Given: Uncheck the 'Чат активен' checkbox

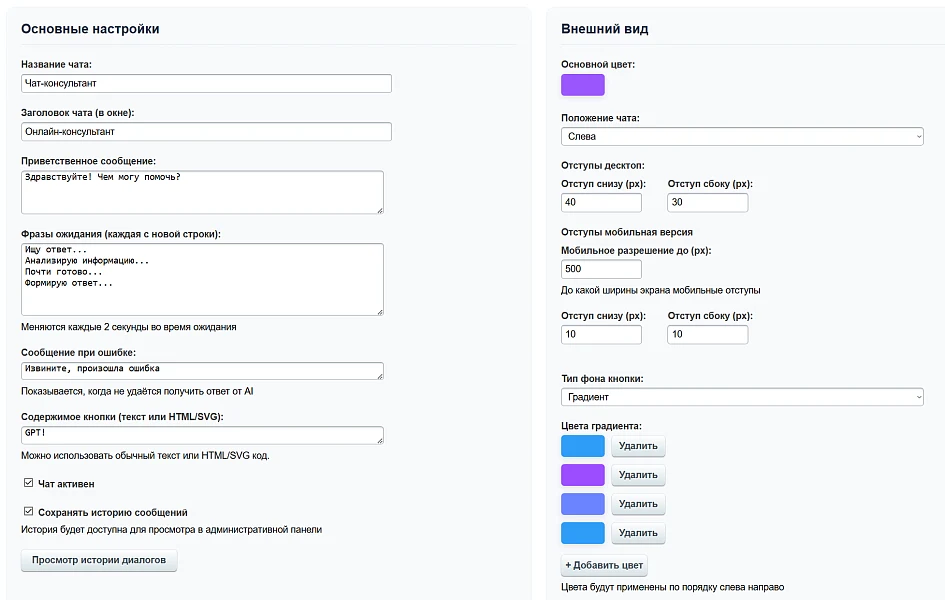Looking at the screenshot, I should [x=28, y=483].
